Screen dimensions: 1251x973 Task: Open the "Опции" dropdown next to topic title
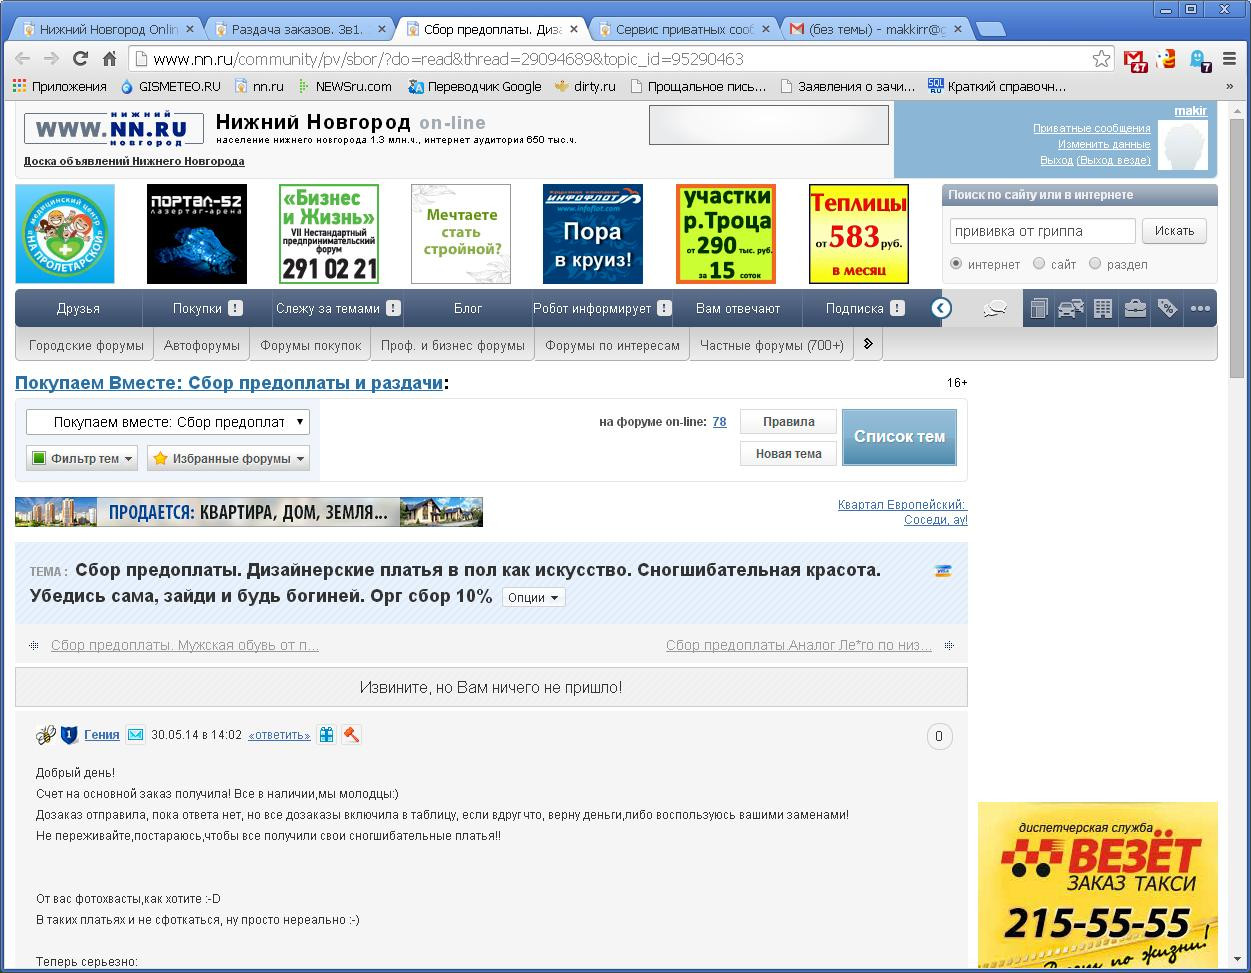(533, 597)
